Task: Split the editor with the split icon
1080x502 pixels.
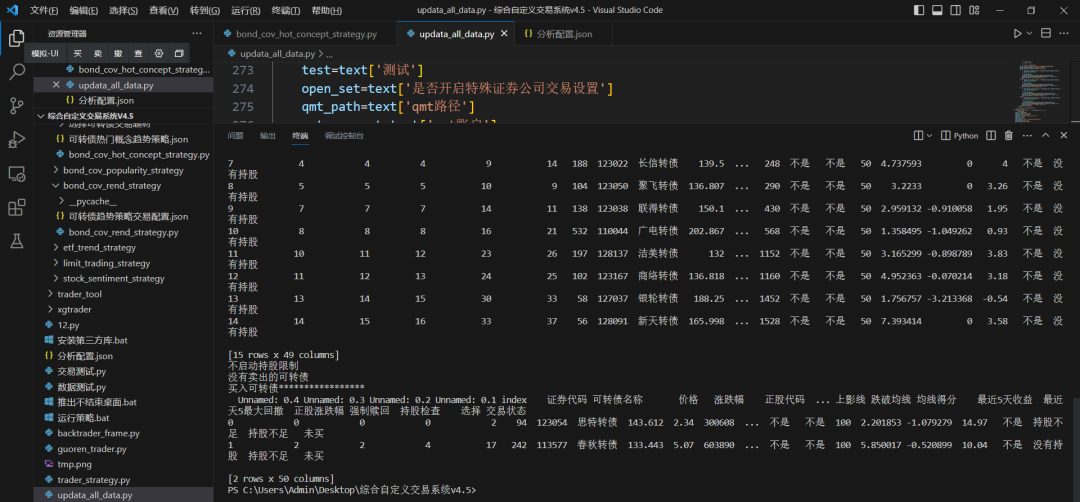Action: 1046,34
